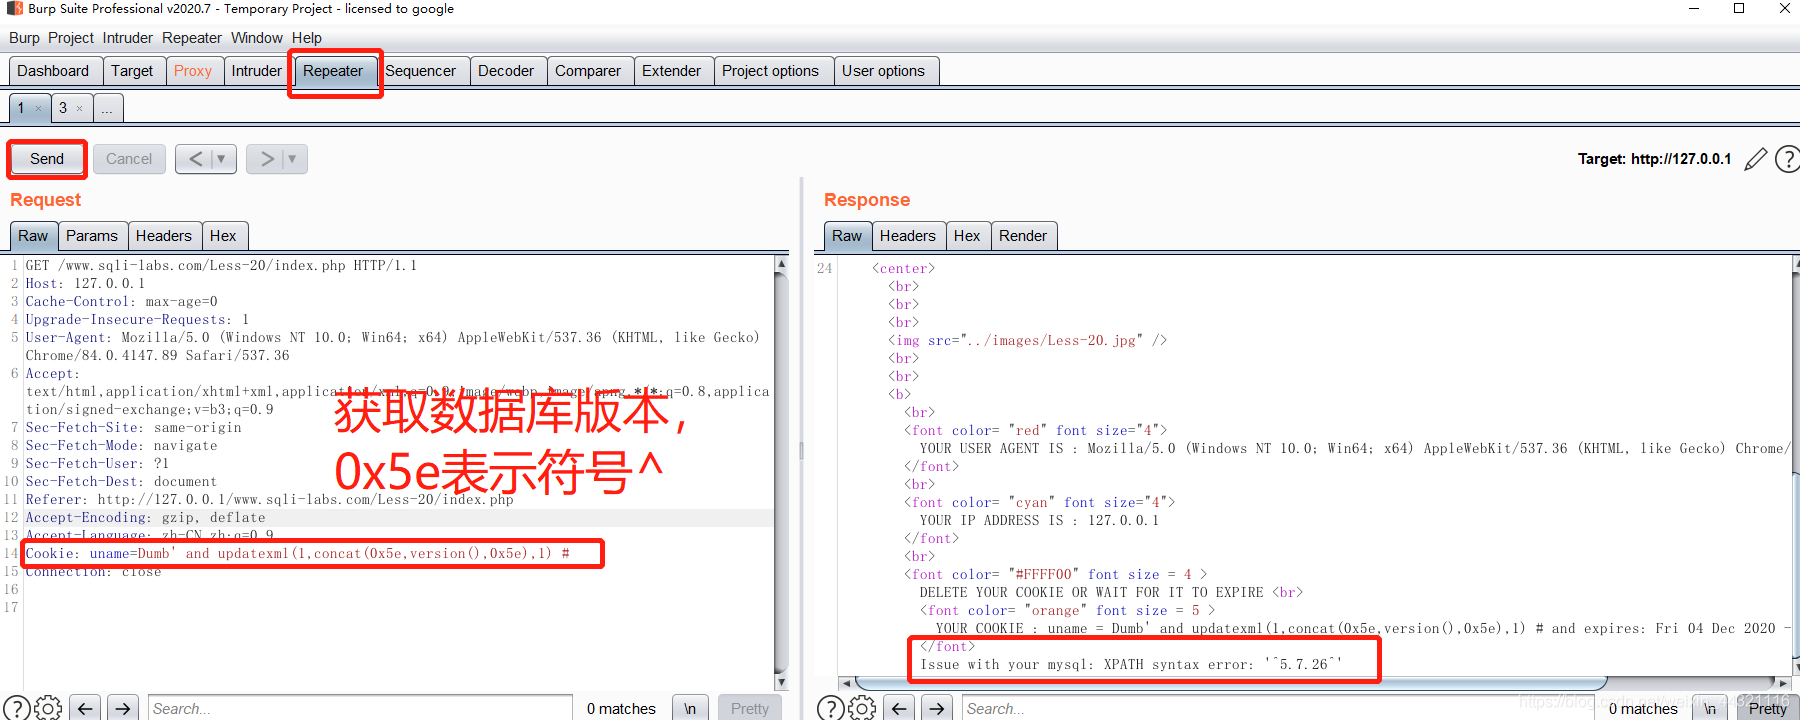Switch to the Comparer tab
Image resolution: width=1800 pixels, height=720 pixels.
coord(588,71)
